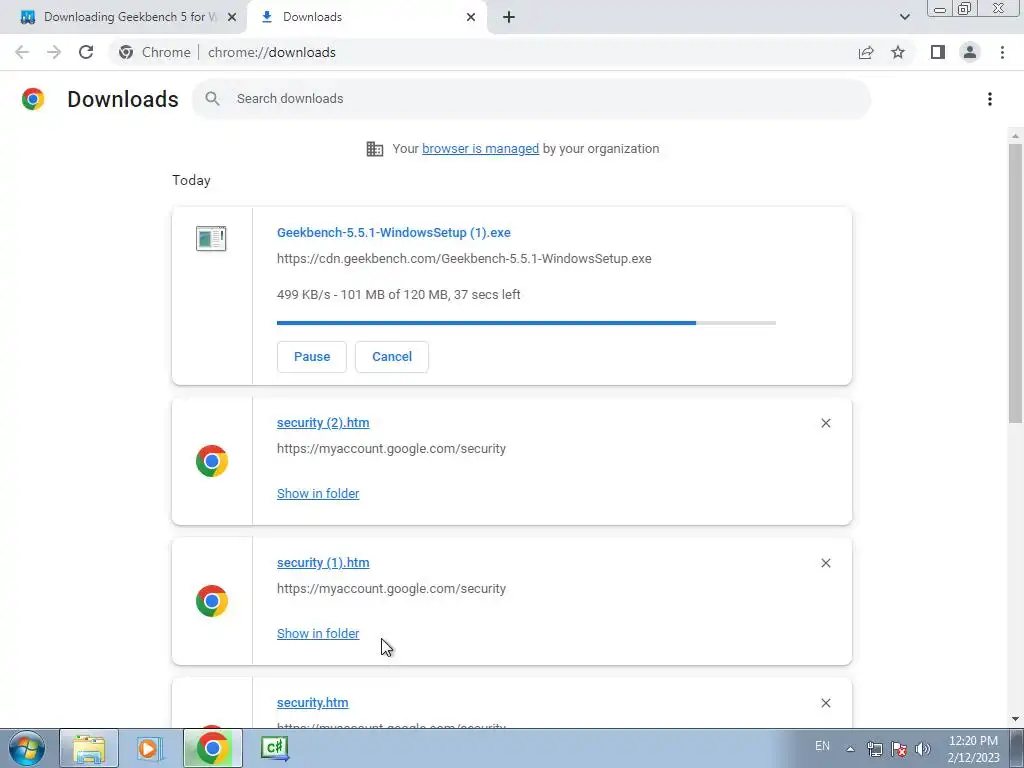Click the Chrome icon beside security (1).htm
Screen dimensions: 1024x768
click(x=212, y=601)
